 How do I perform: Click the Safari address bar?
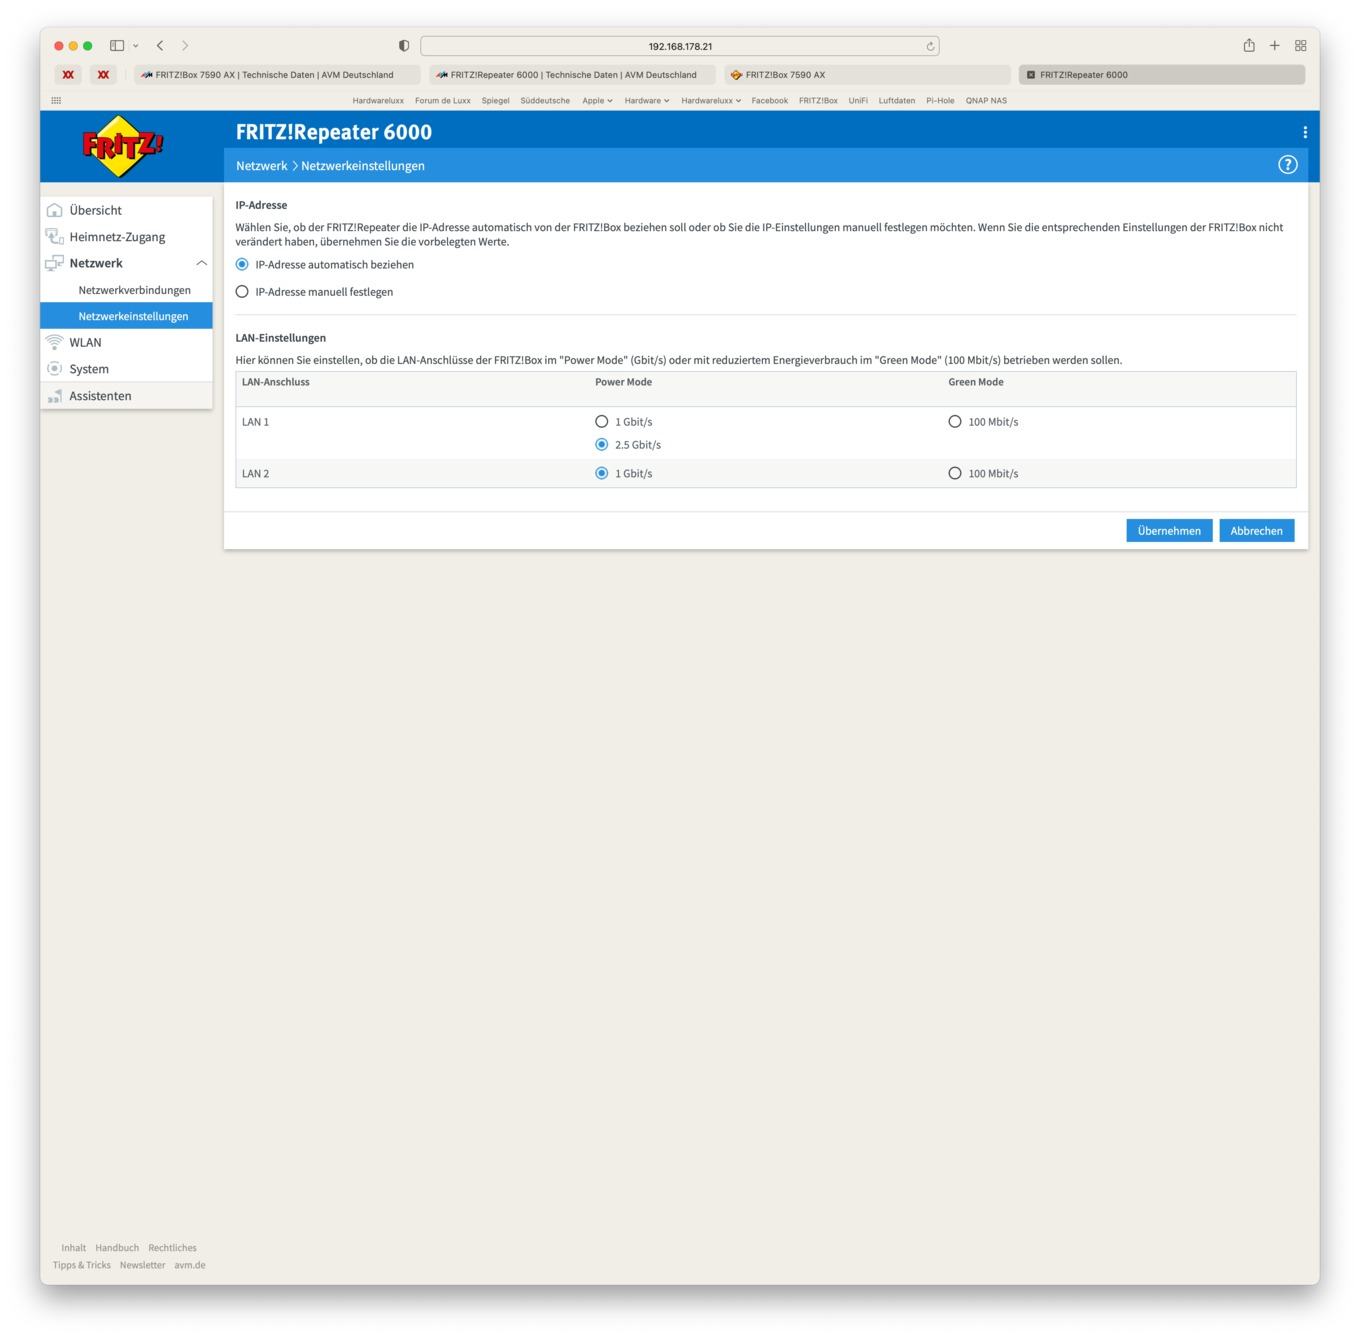click(x=680, y=46)
